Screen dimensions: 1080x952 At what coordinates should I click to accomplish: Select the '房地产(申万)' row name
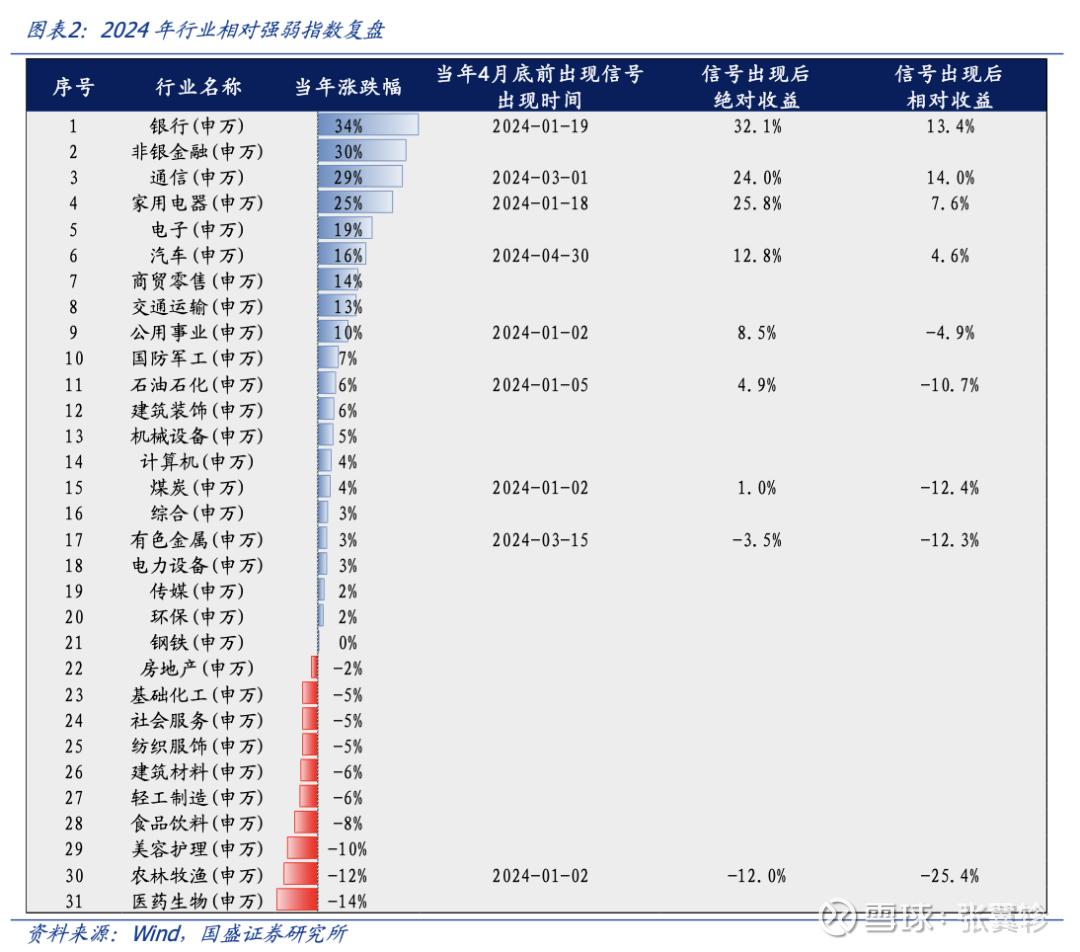197,668
